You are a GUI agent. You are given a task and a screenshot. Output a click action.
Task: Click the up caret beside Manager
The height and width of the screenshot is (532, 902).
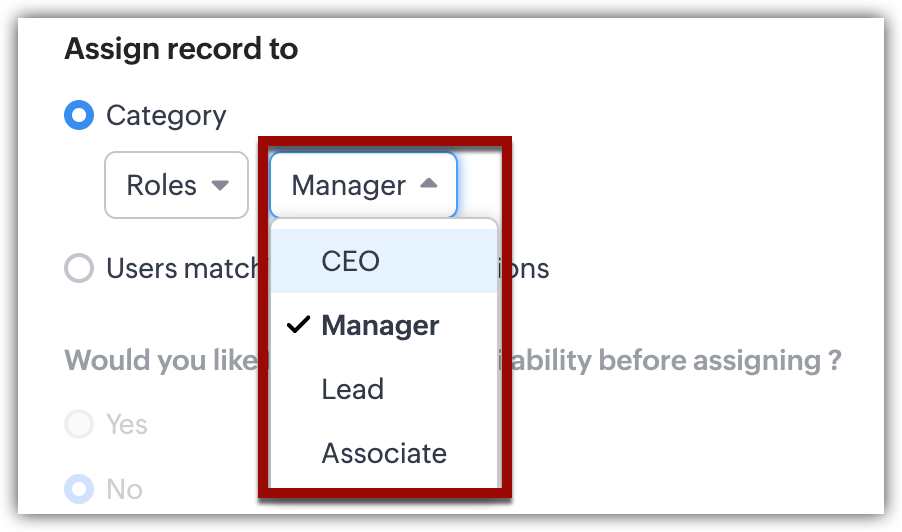pyautogui.click(x=428, y=184)
